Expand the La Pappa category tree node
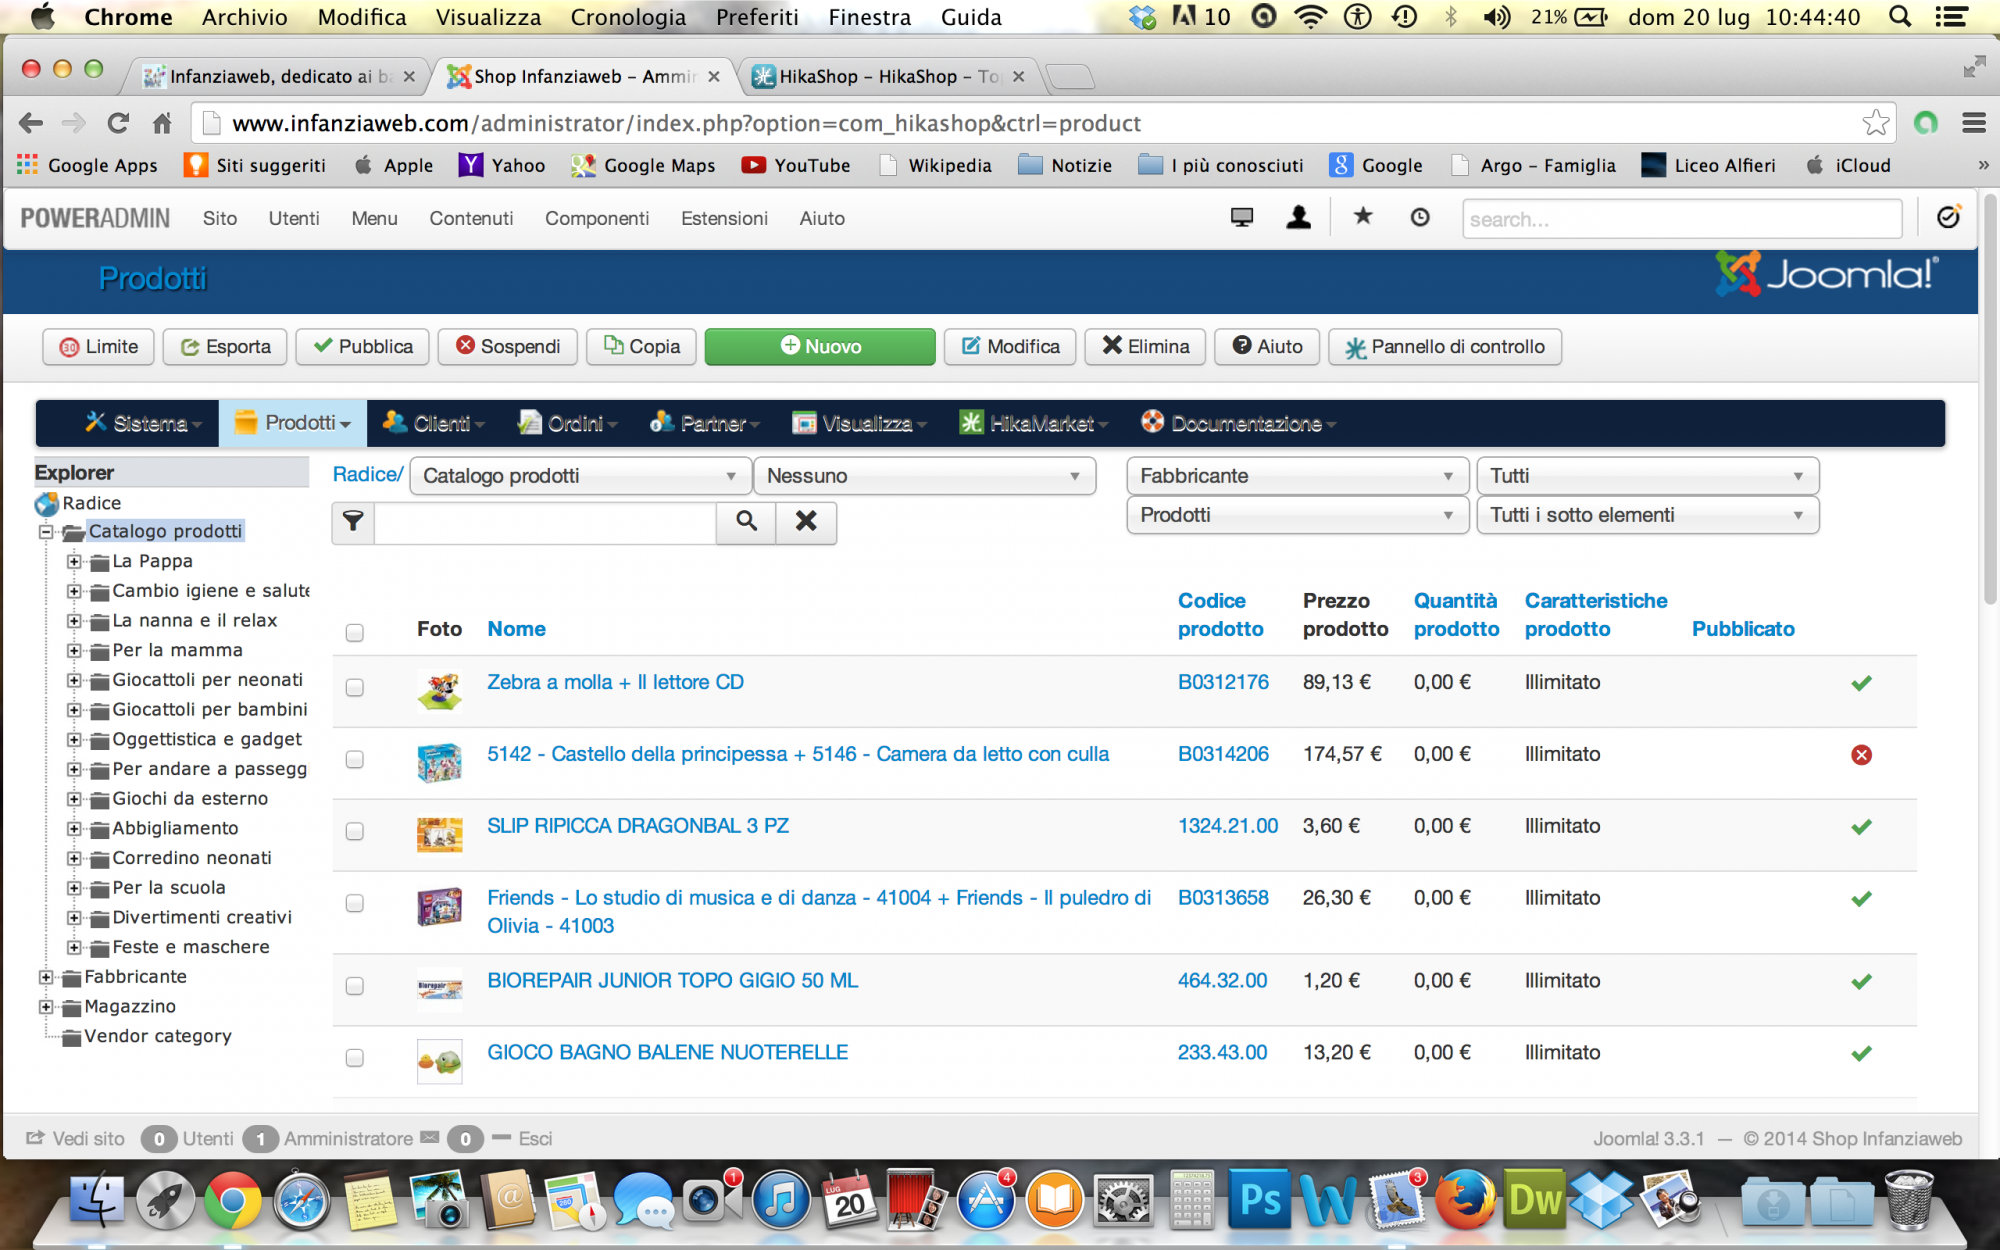The image size is (2000, 1250). click(74, 561)
